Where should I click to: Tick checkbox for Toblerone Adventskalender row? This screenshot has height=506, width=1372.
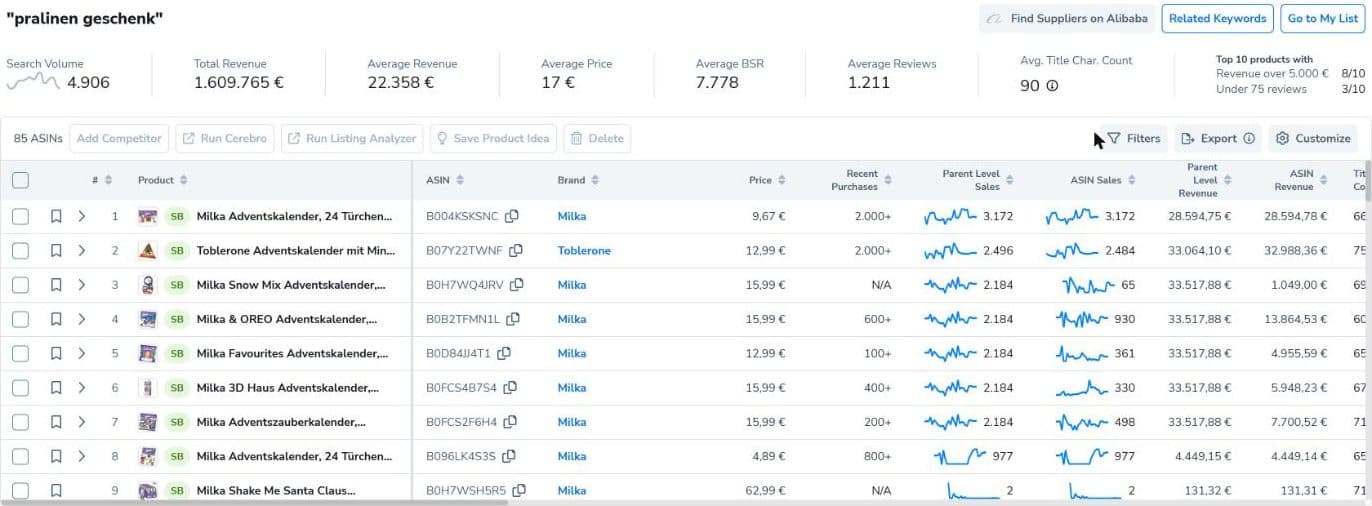coord(20,251)
